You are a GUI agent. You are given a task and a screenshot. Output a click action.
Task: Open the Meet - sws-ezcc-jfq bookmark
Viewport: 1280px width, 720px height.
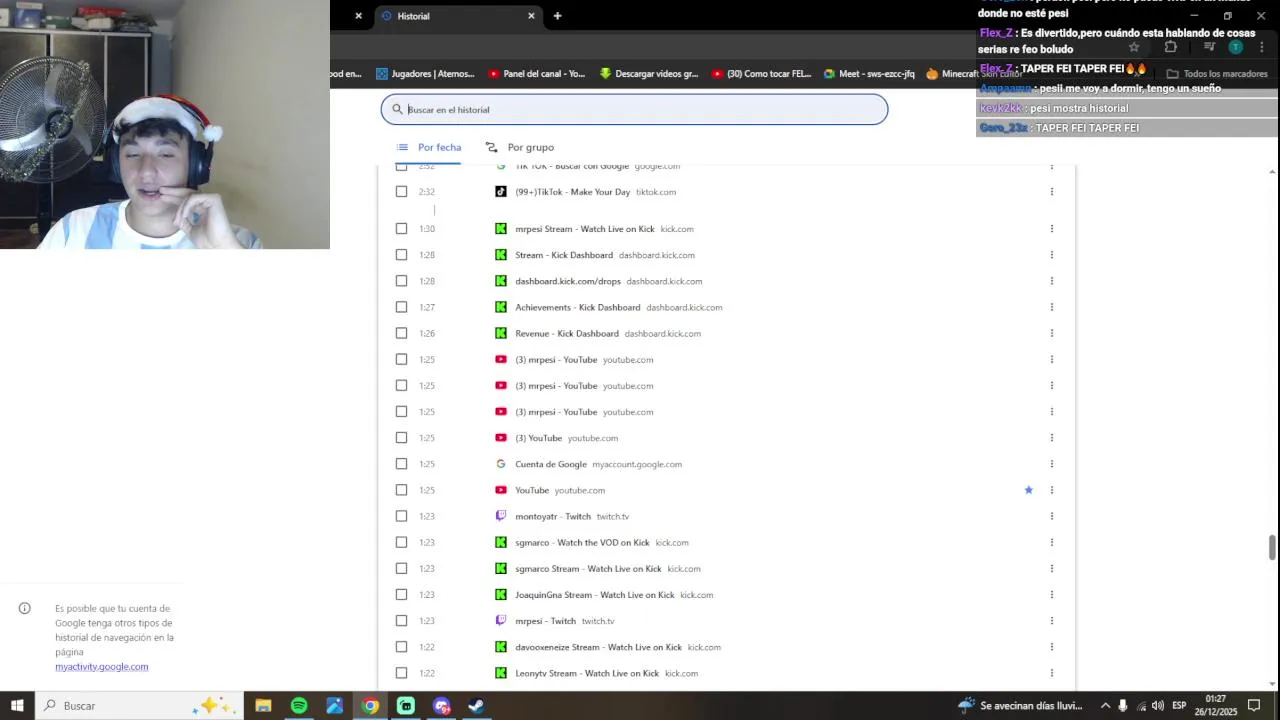[869, 74]
